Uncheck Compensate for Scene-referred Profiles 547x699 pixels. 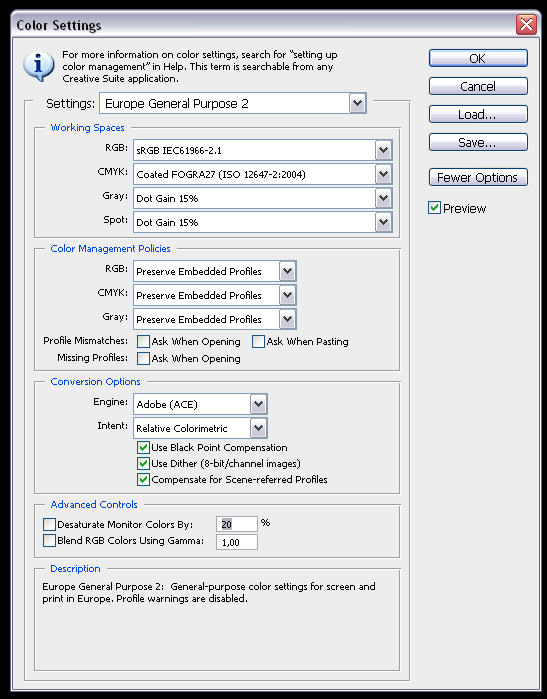tap(143, 480)
